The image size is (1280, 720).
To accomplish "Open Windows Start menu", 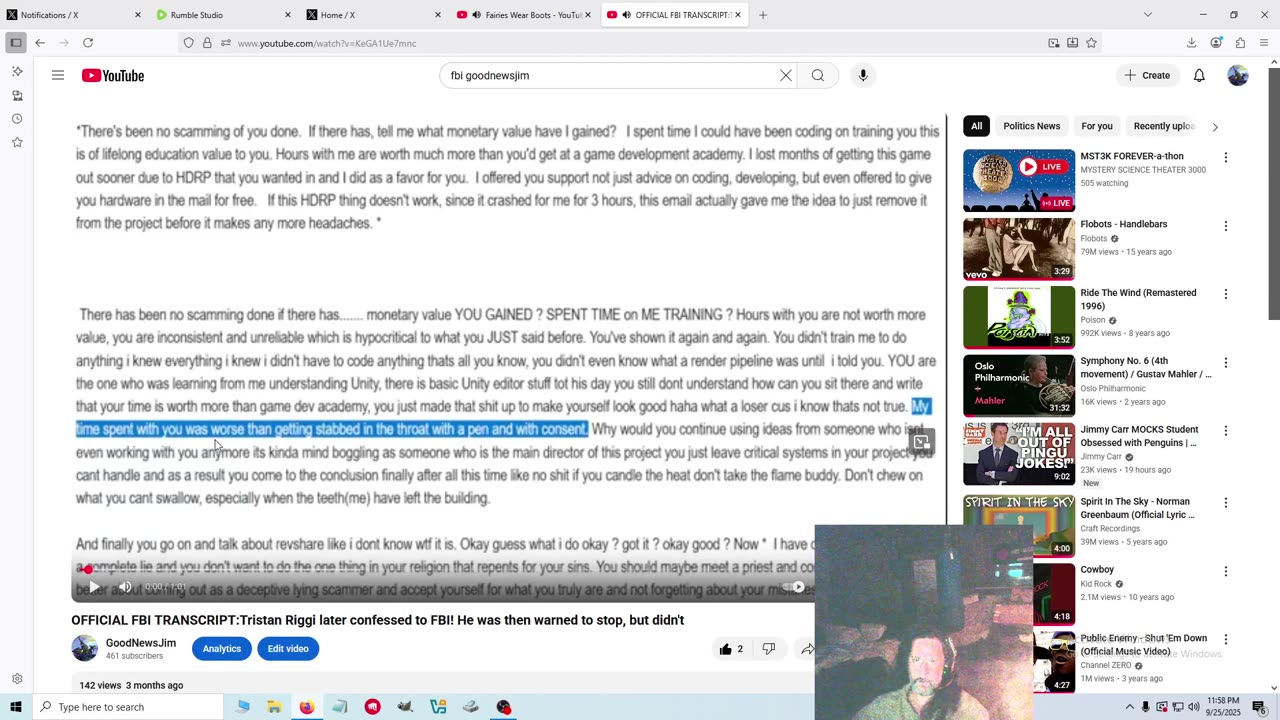I will (15, 707).
